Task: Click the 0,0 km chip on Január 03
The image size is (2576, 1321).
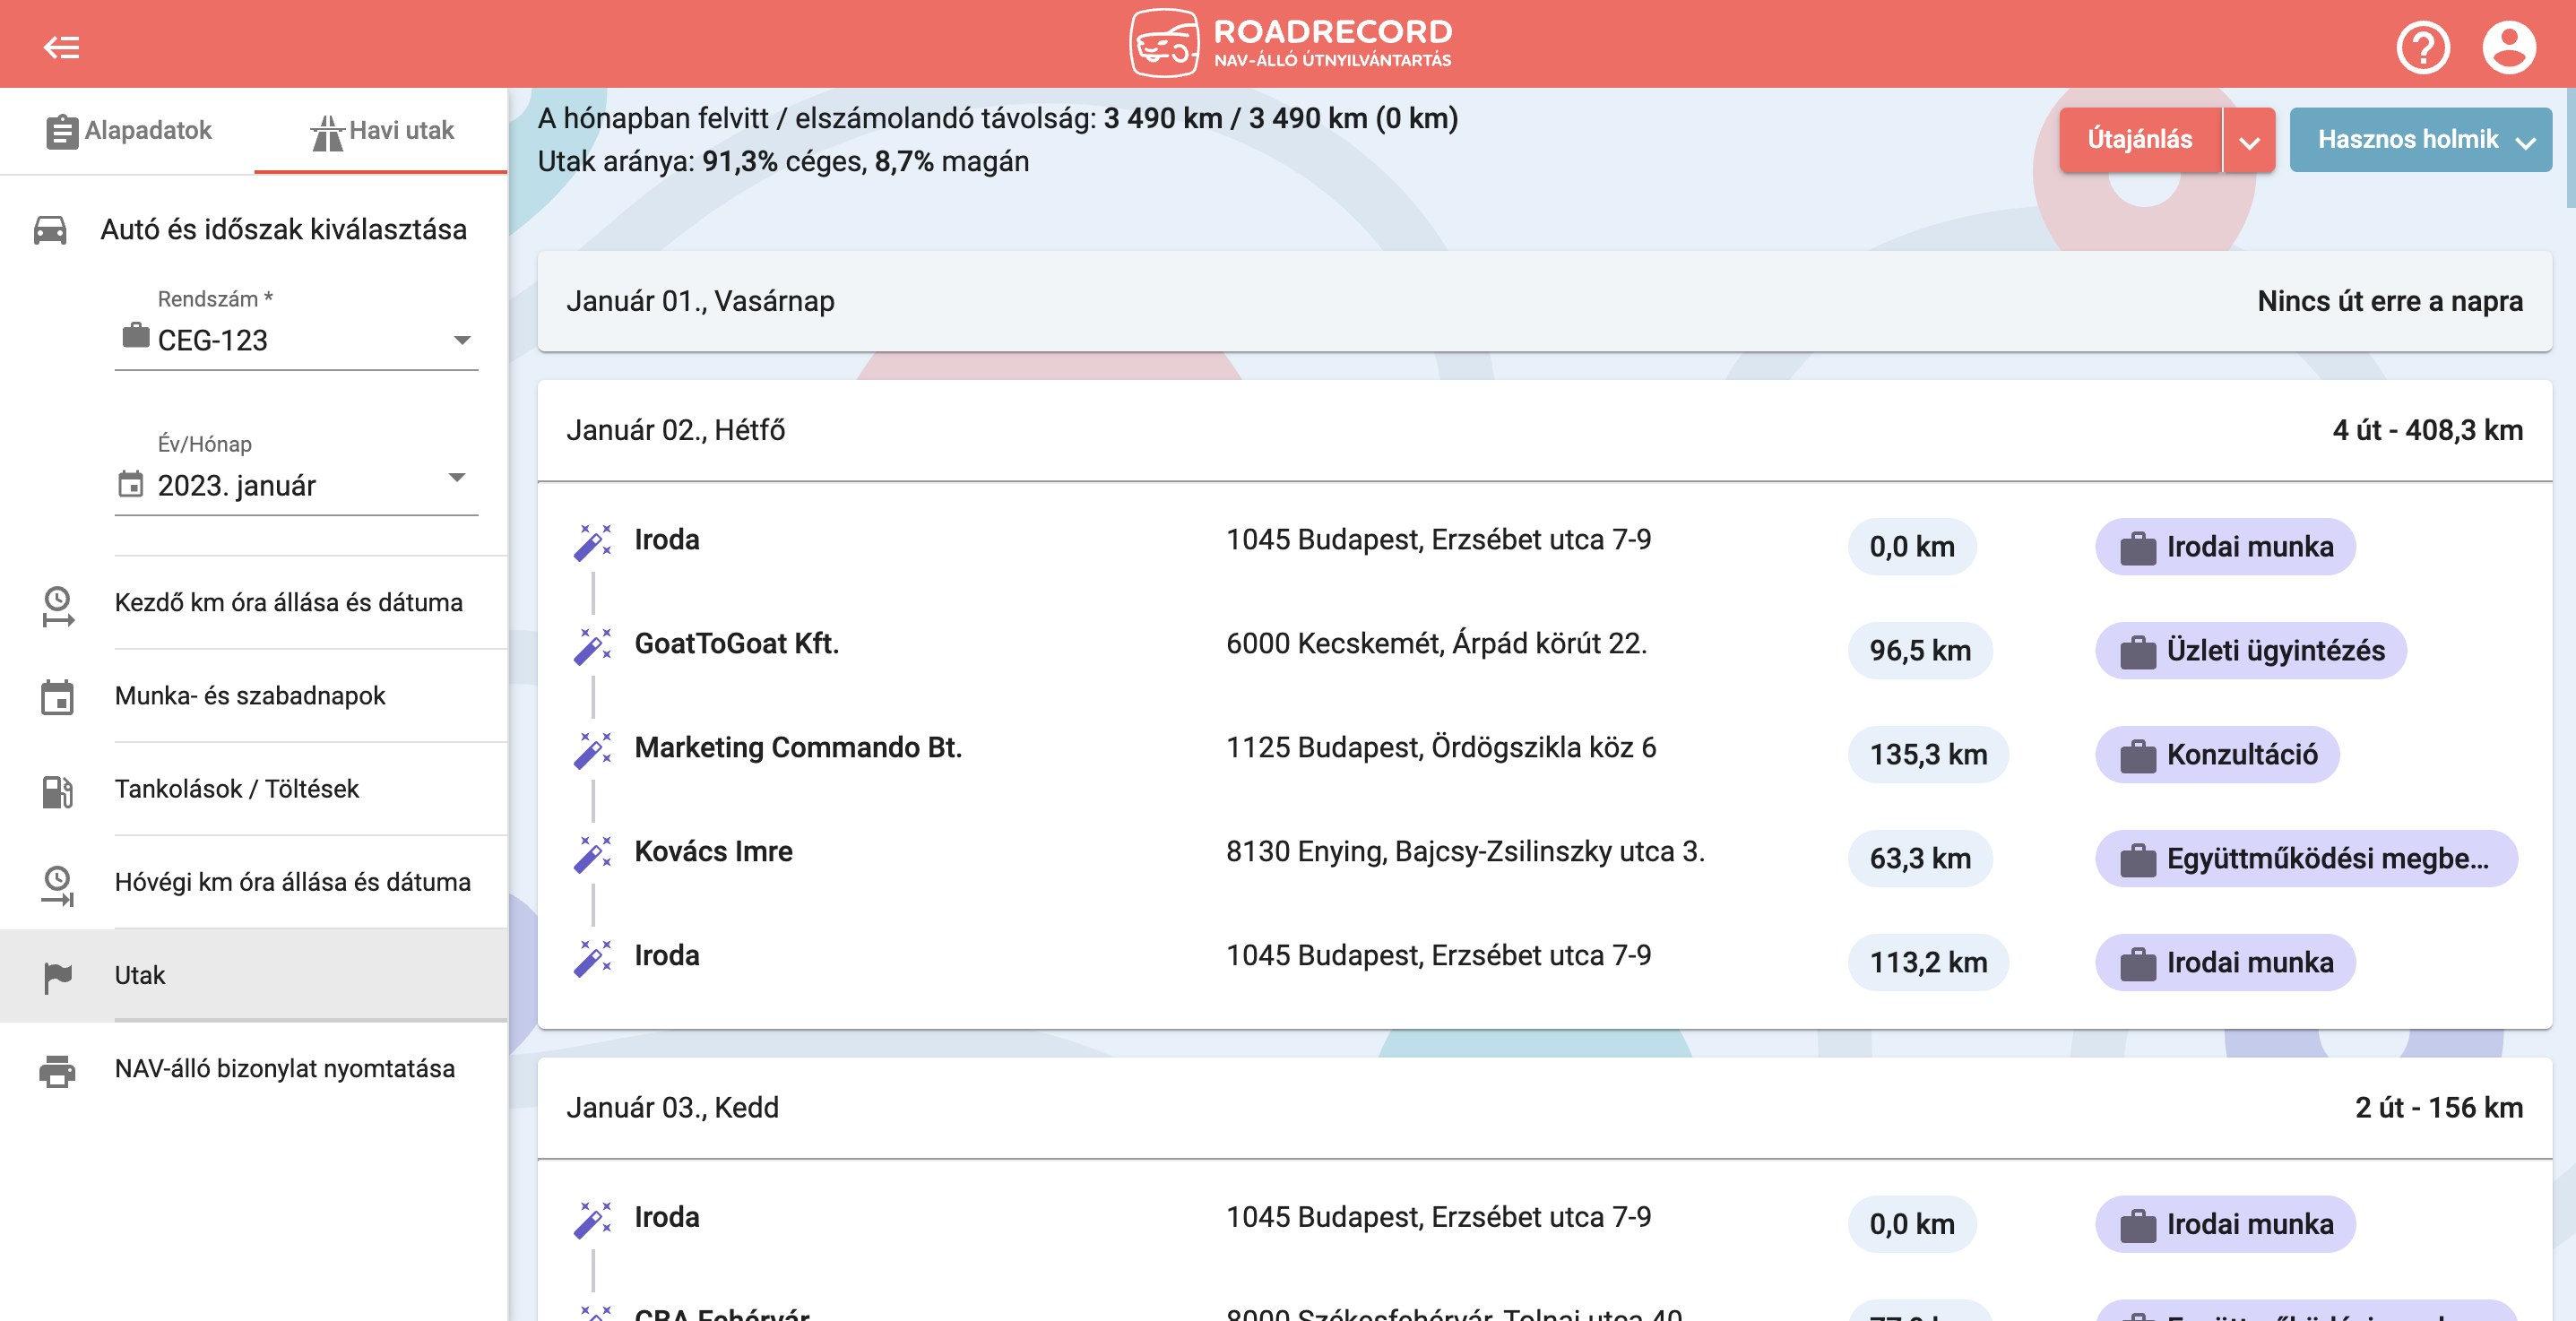Action: (1911, 1225)
